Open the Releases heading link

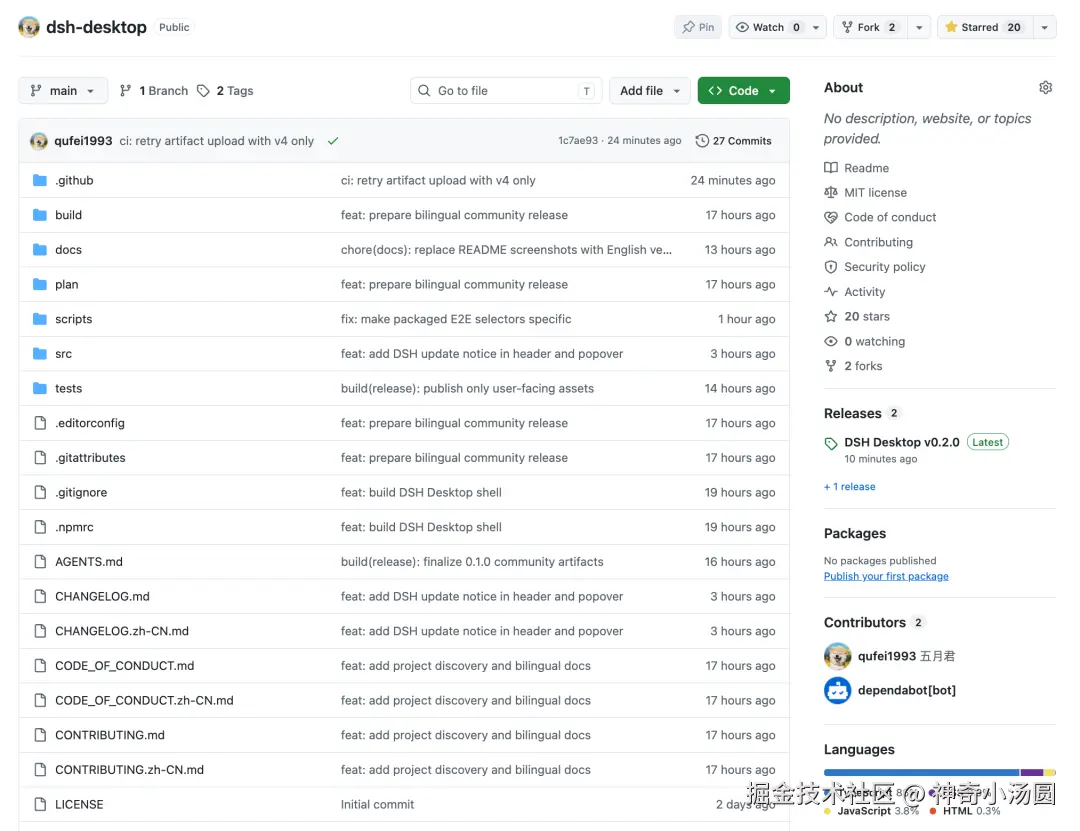853,413
